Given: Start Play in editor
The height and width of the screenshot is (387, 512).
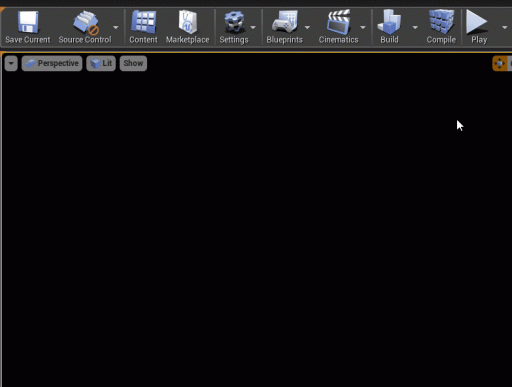Looking at the screenshot, I should coord(479,27).
